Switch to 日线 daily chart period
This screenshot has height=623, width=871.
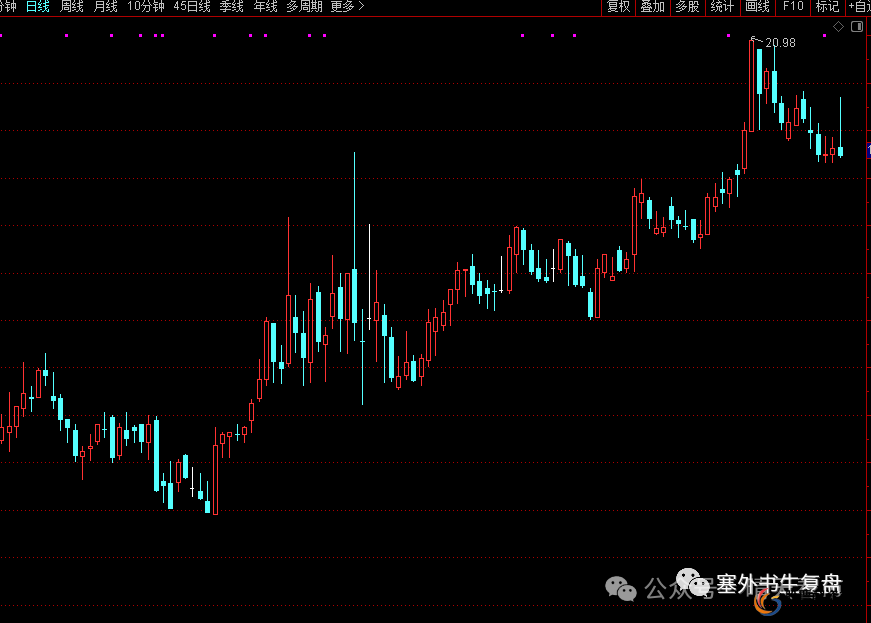[x=37, y=7]
